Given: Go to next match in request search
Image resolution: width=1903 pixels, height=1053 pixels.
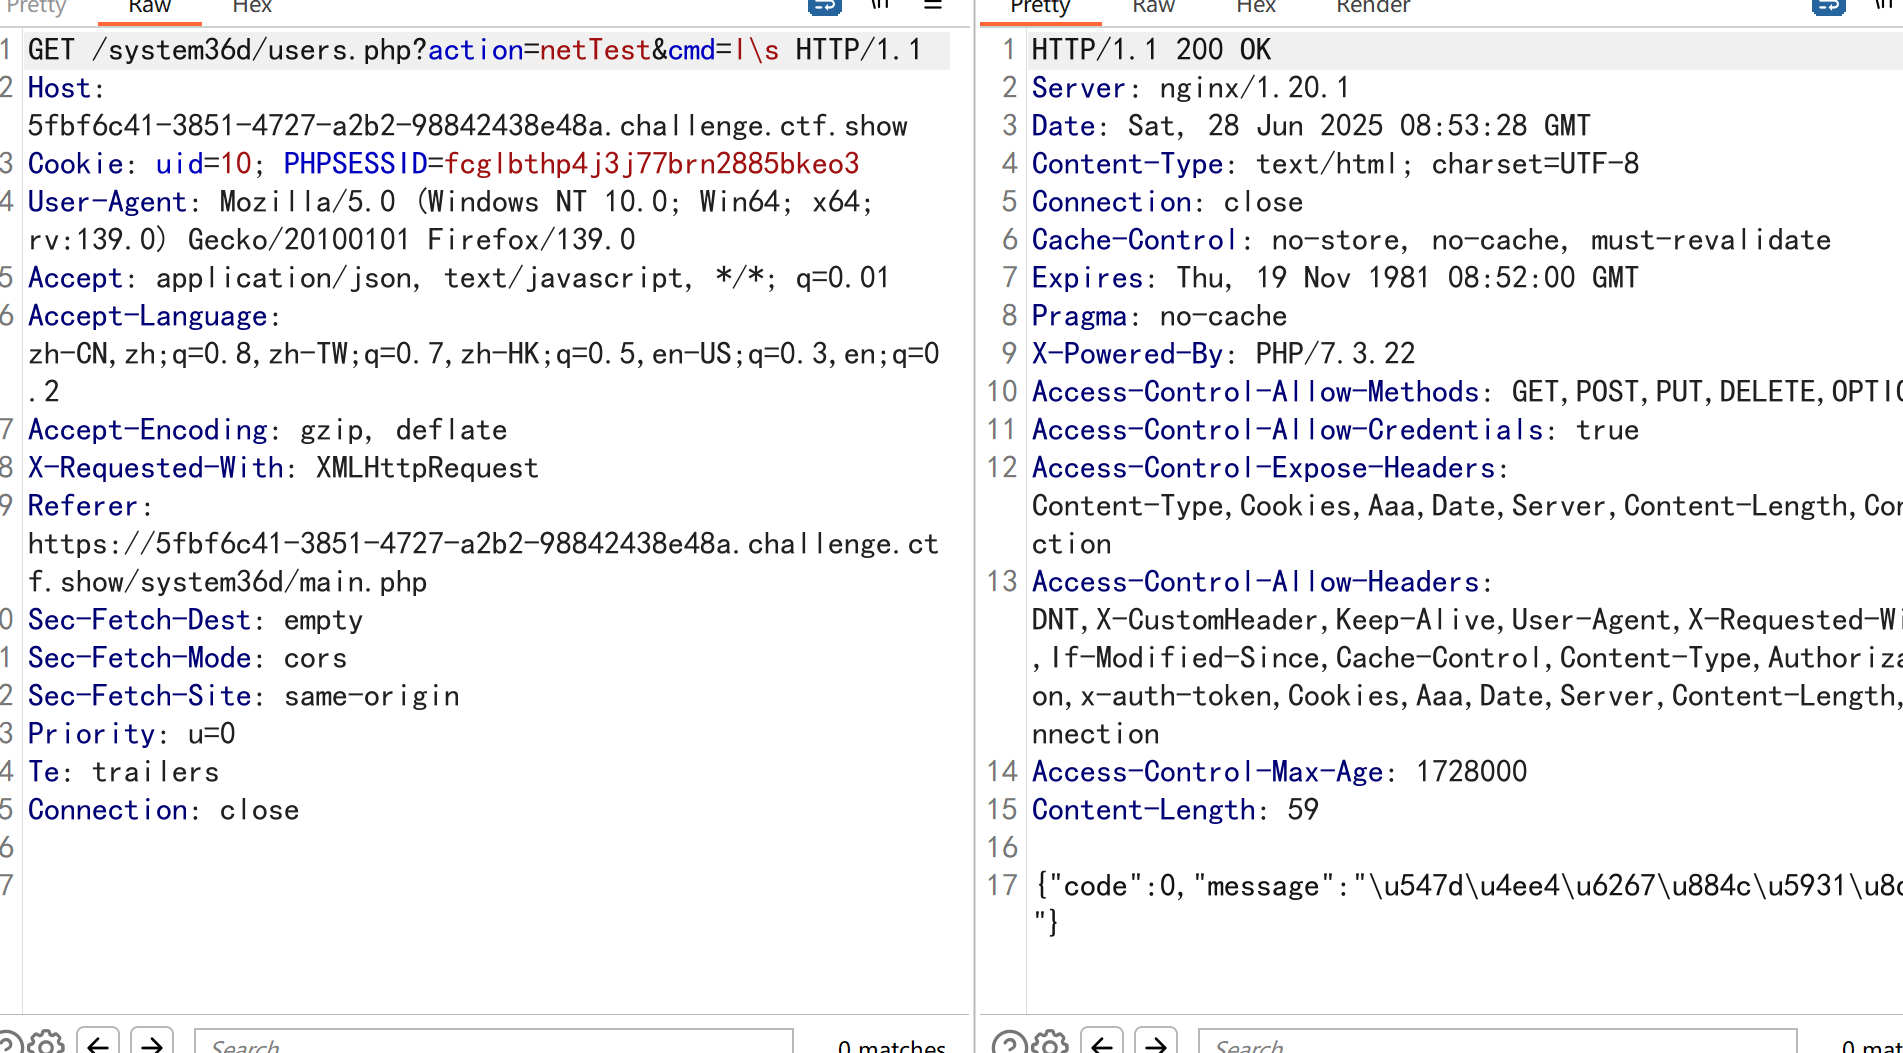Looking at the screenshot, I should point(152,1043).
